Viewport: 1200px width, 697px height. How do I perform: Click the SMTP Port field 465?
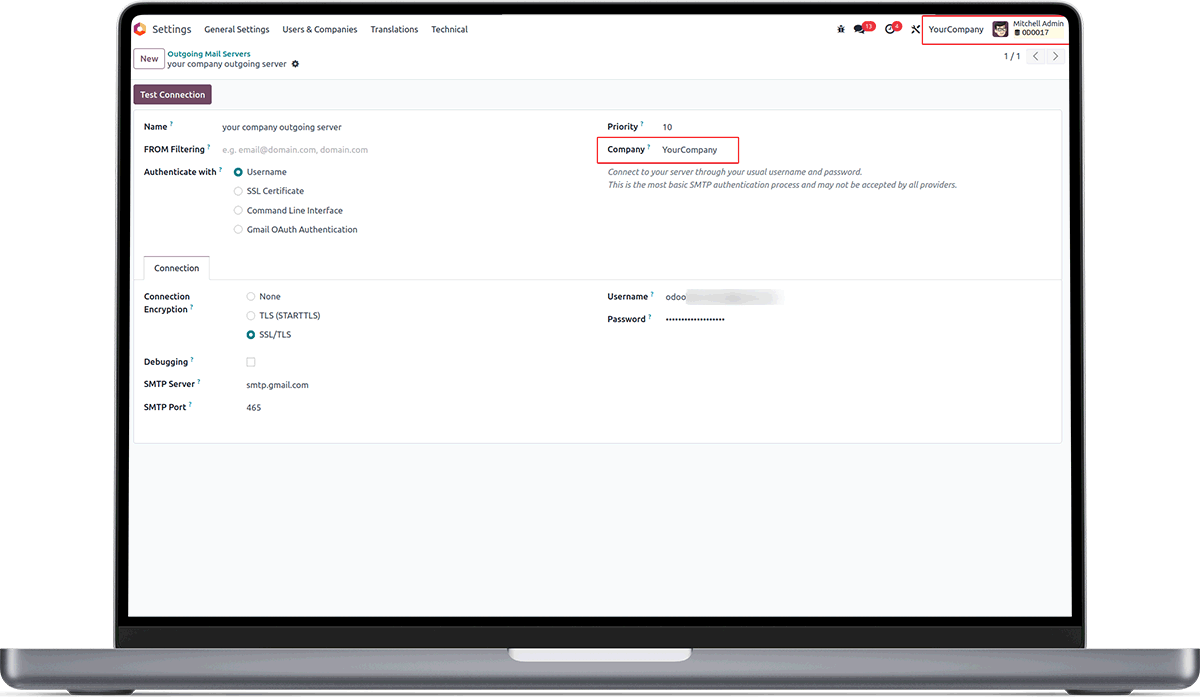[254, 408]
